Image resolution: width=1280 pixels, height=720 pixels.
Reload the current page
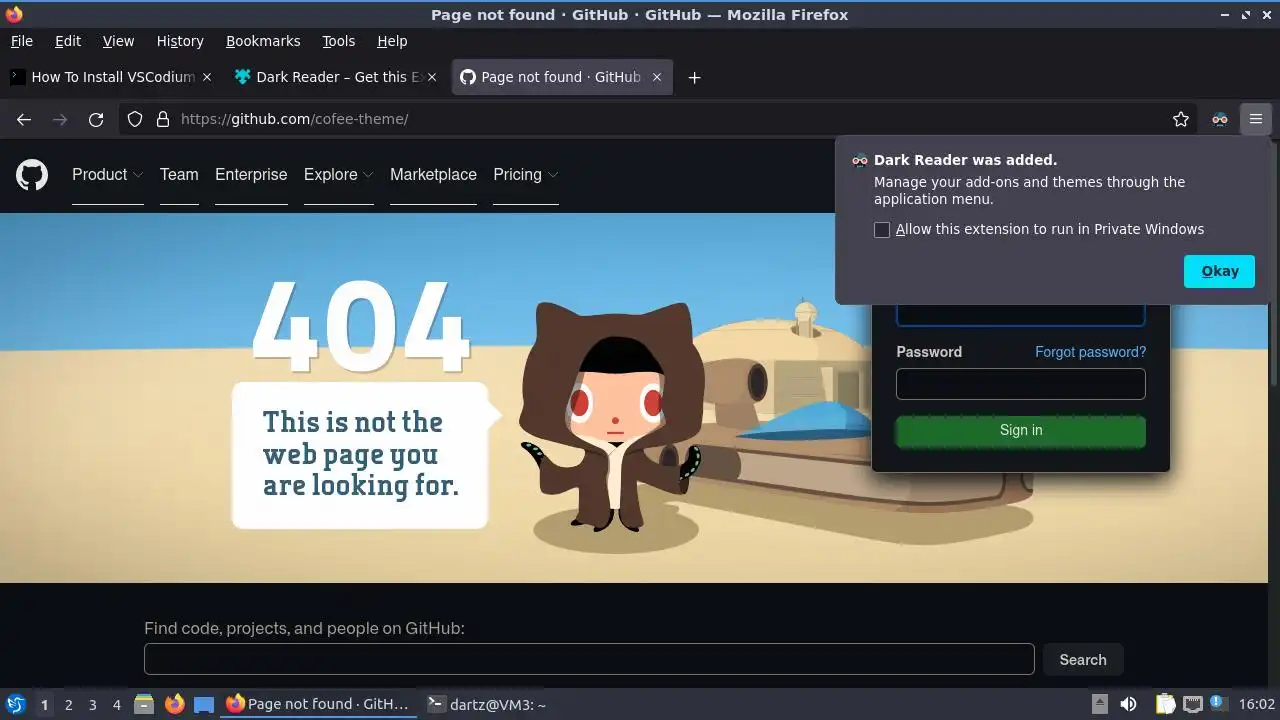[96, 119]
